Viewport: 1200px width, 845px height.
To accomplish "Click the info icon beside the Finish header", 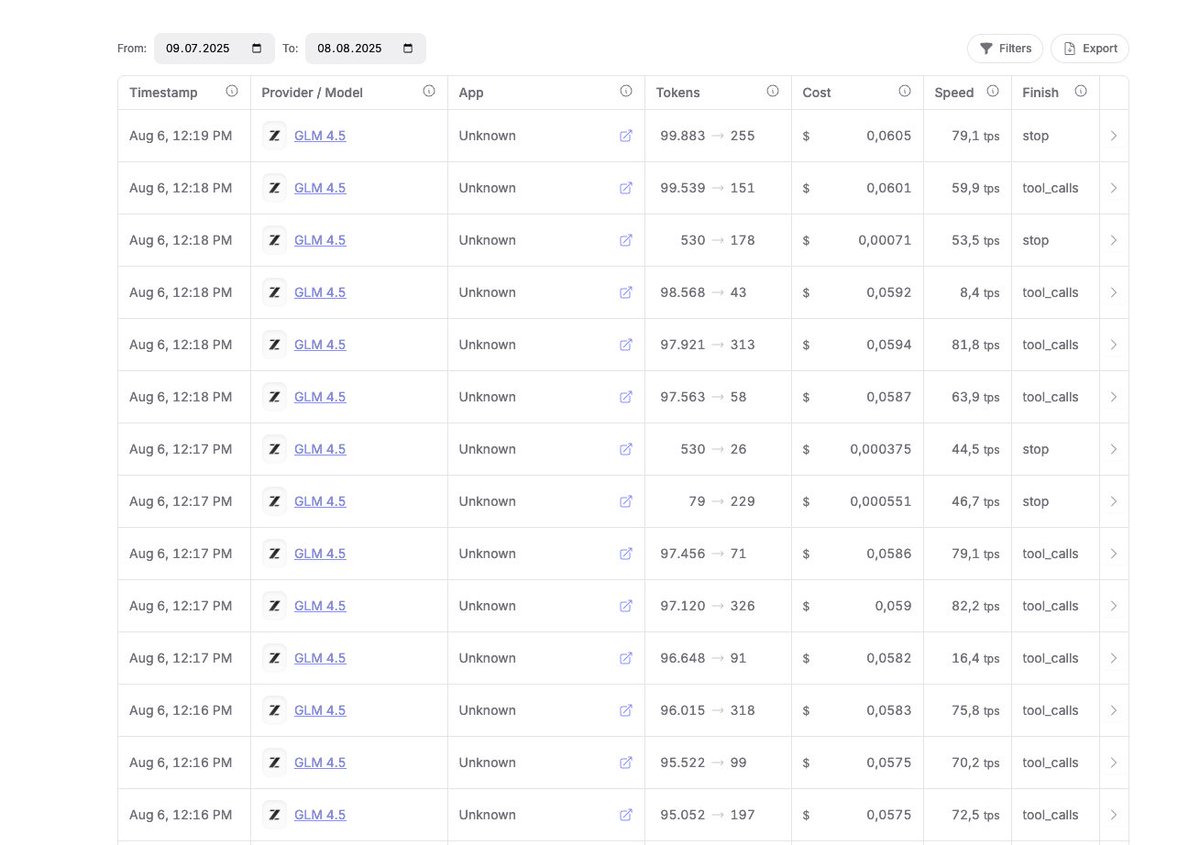I will tap(1081, 91).
